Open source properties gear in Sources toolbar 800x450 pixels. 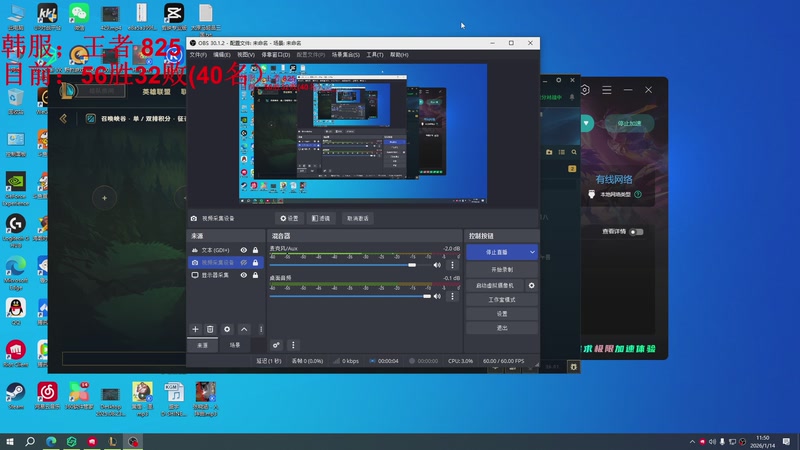(227, 329)
